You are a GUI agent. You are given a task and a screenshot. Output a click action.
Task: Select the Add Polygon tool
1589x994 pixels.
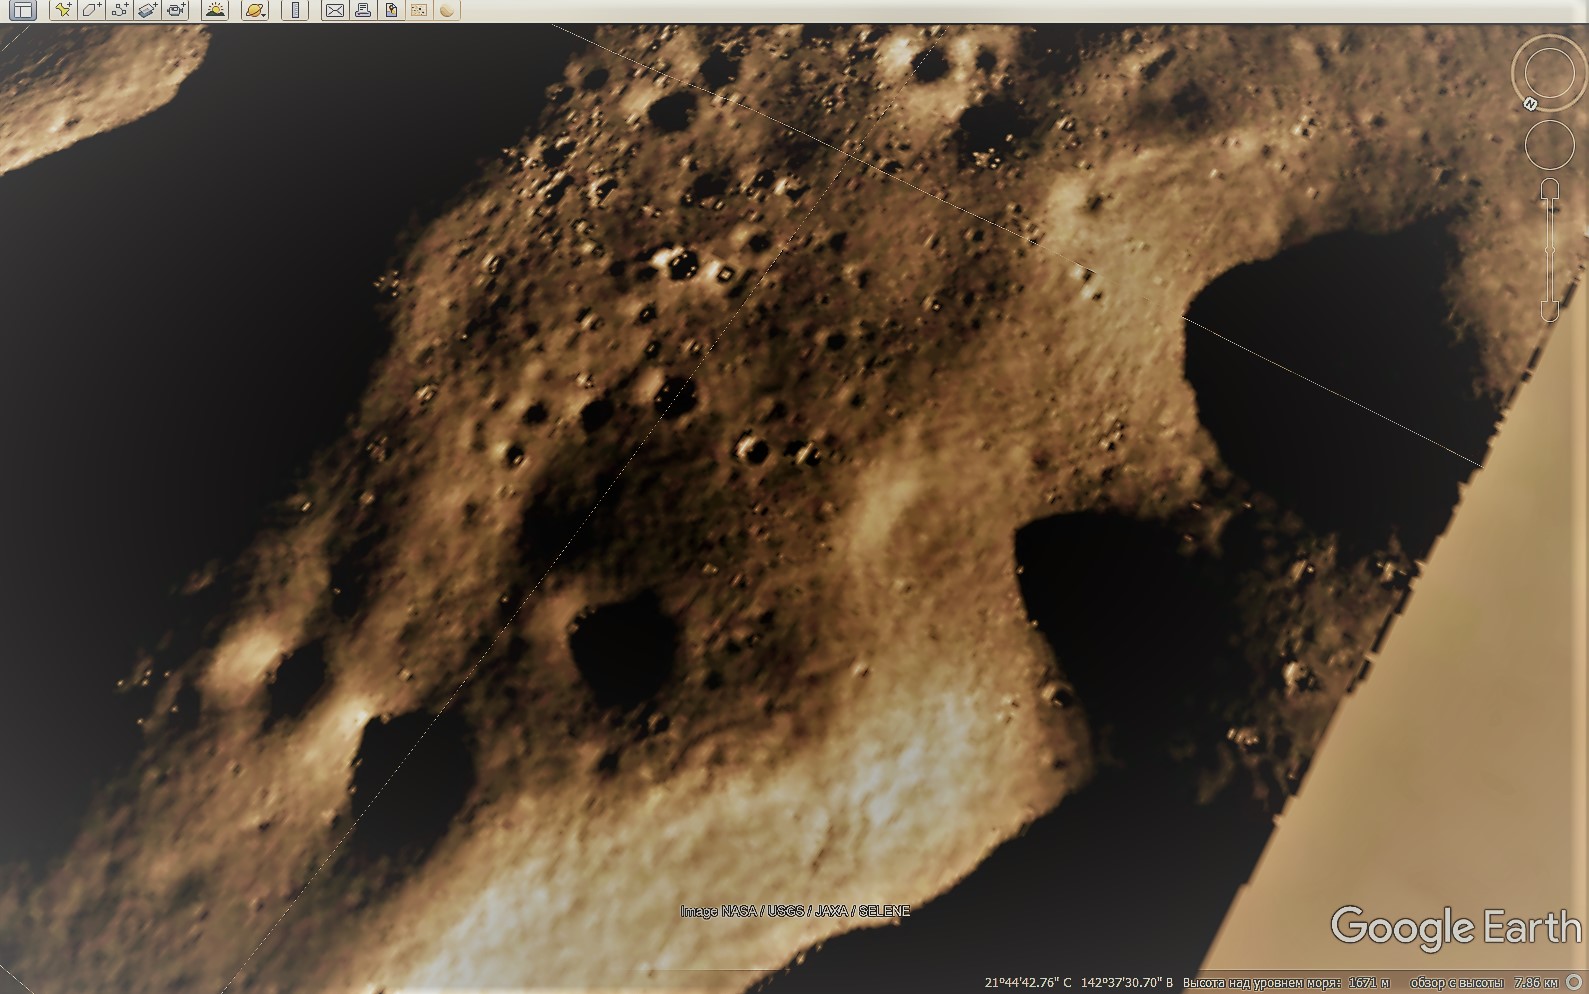(91, 11)
